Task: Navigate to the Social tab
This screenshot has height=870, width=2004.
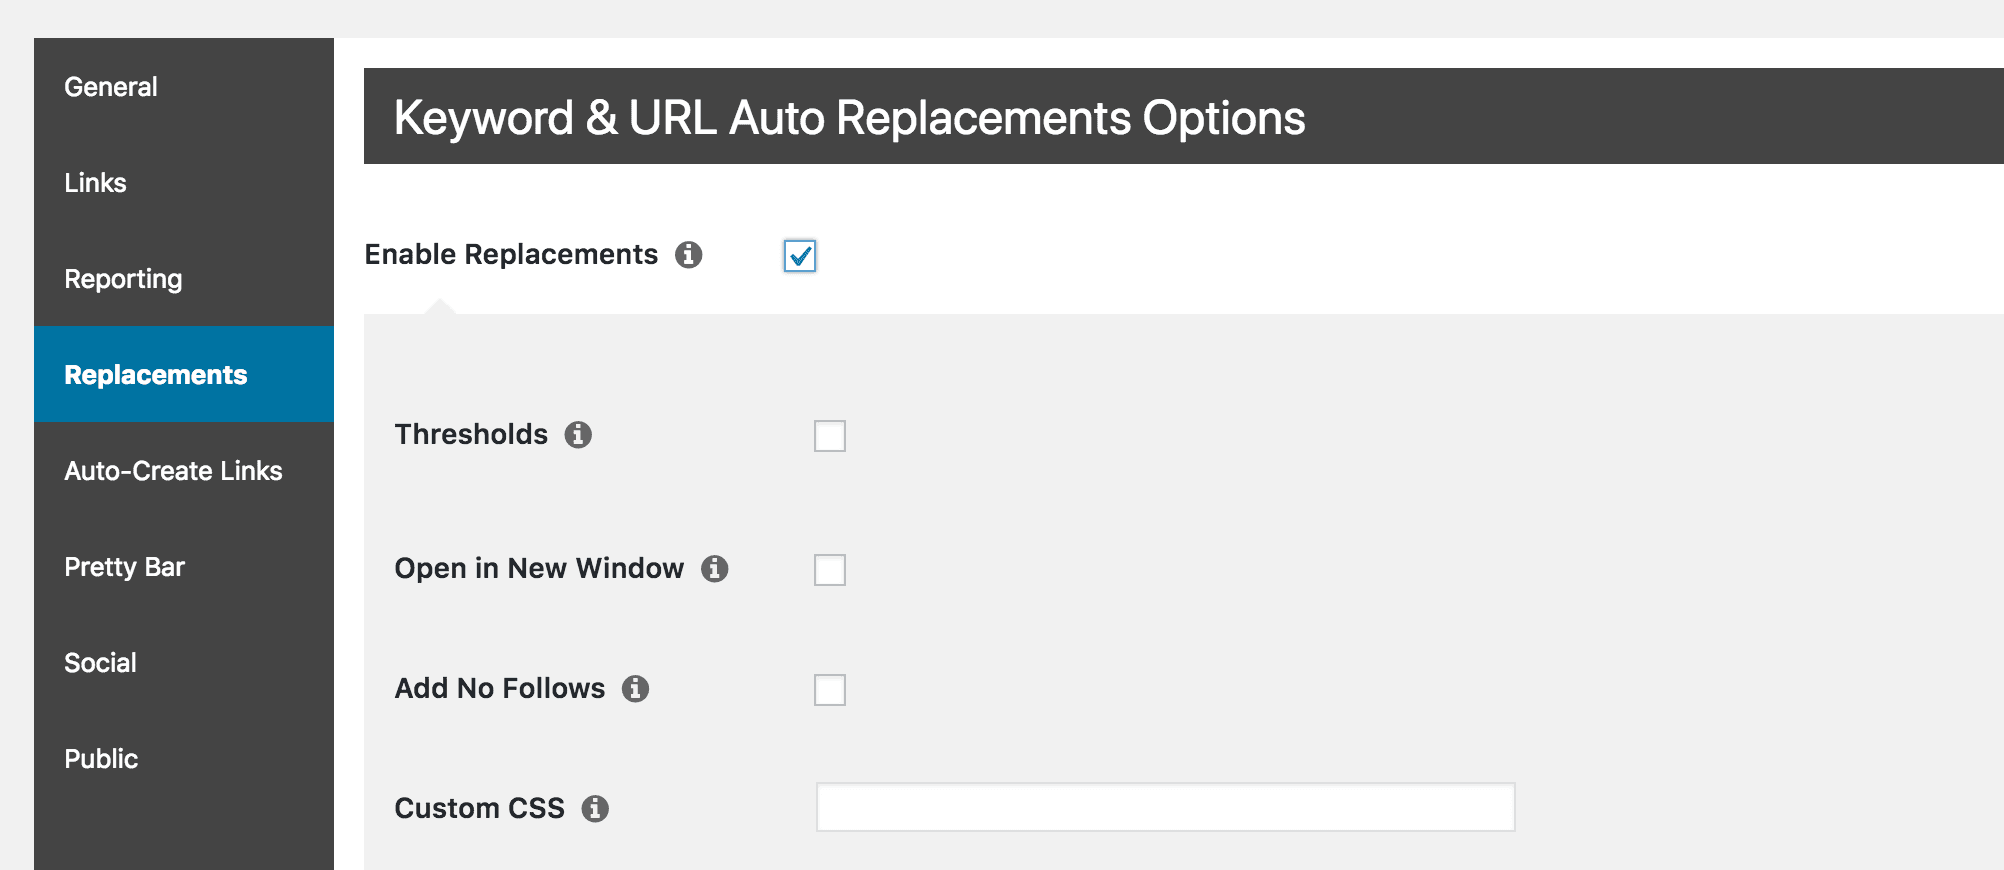Action: pyautogui.click(x=100, y=663)
